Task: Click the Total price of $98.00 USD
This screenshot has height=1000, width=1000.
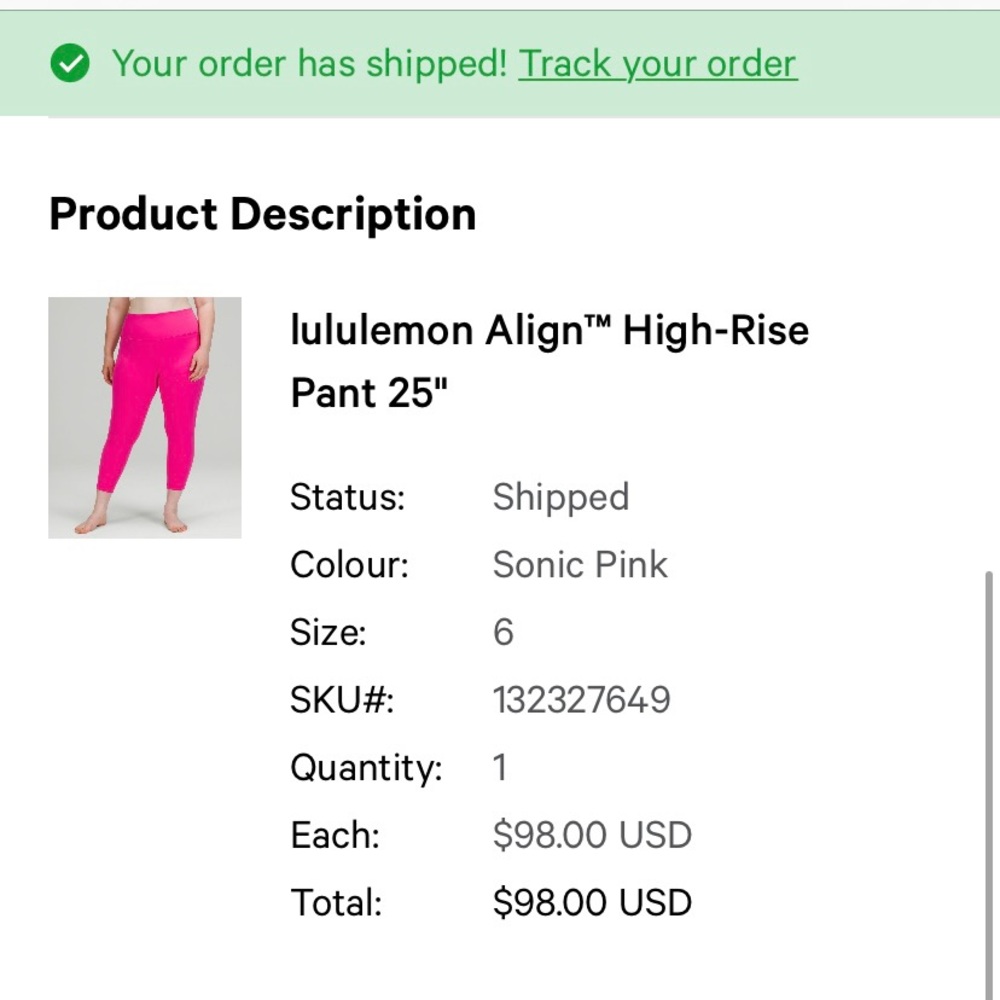Action: (x=591, y=901)
